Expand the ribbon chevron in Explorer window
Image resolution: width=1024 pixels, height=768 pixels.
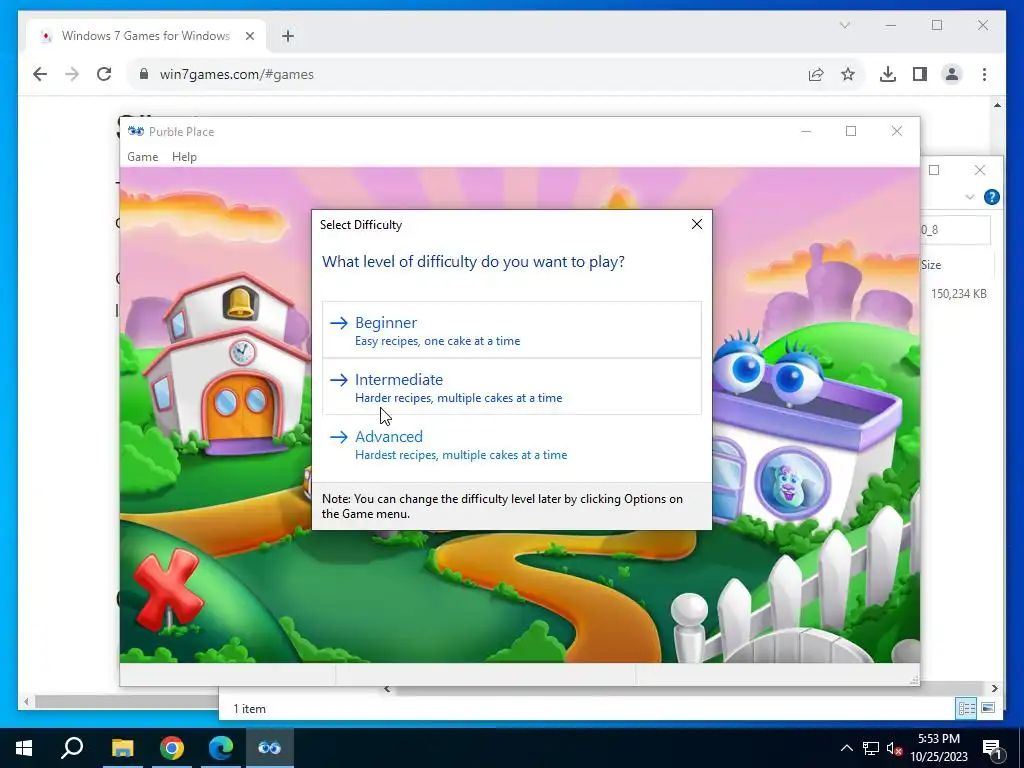coord(970,197)
